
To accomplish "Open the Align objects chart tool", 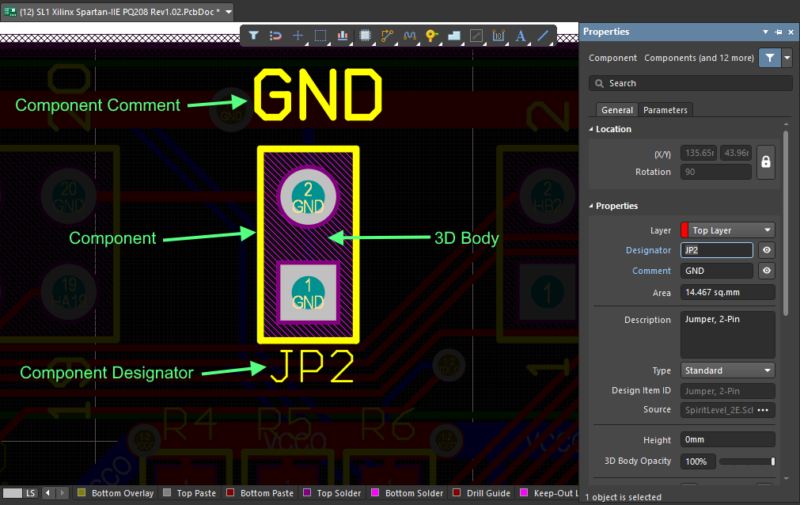I will point(343,36).
